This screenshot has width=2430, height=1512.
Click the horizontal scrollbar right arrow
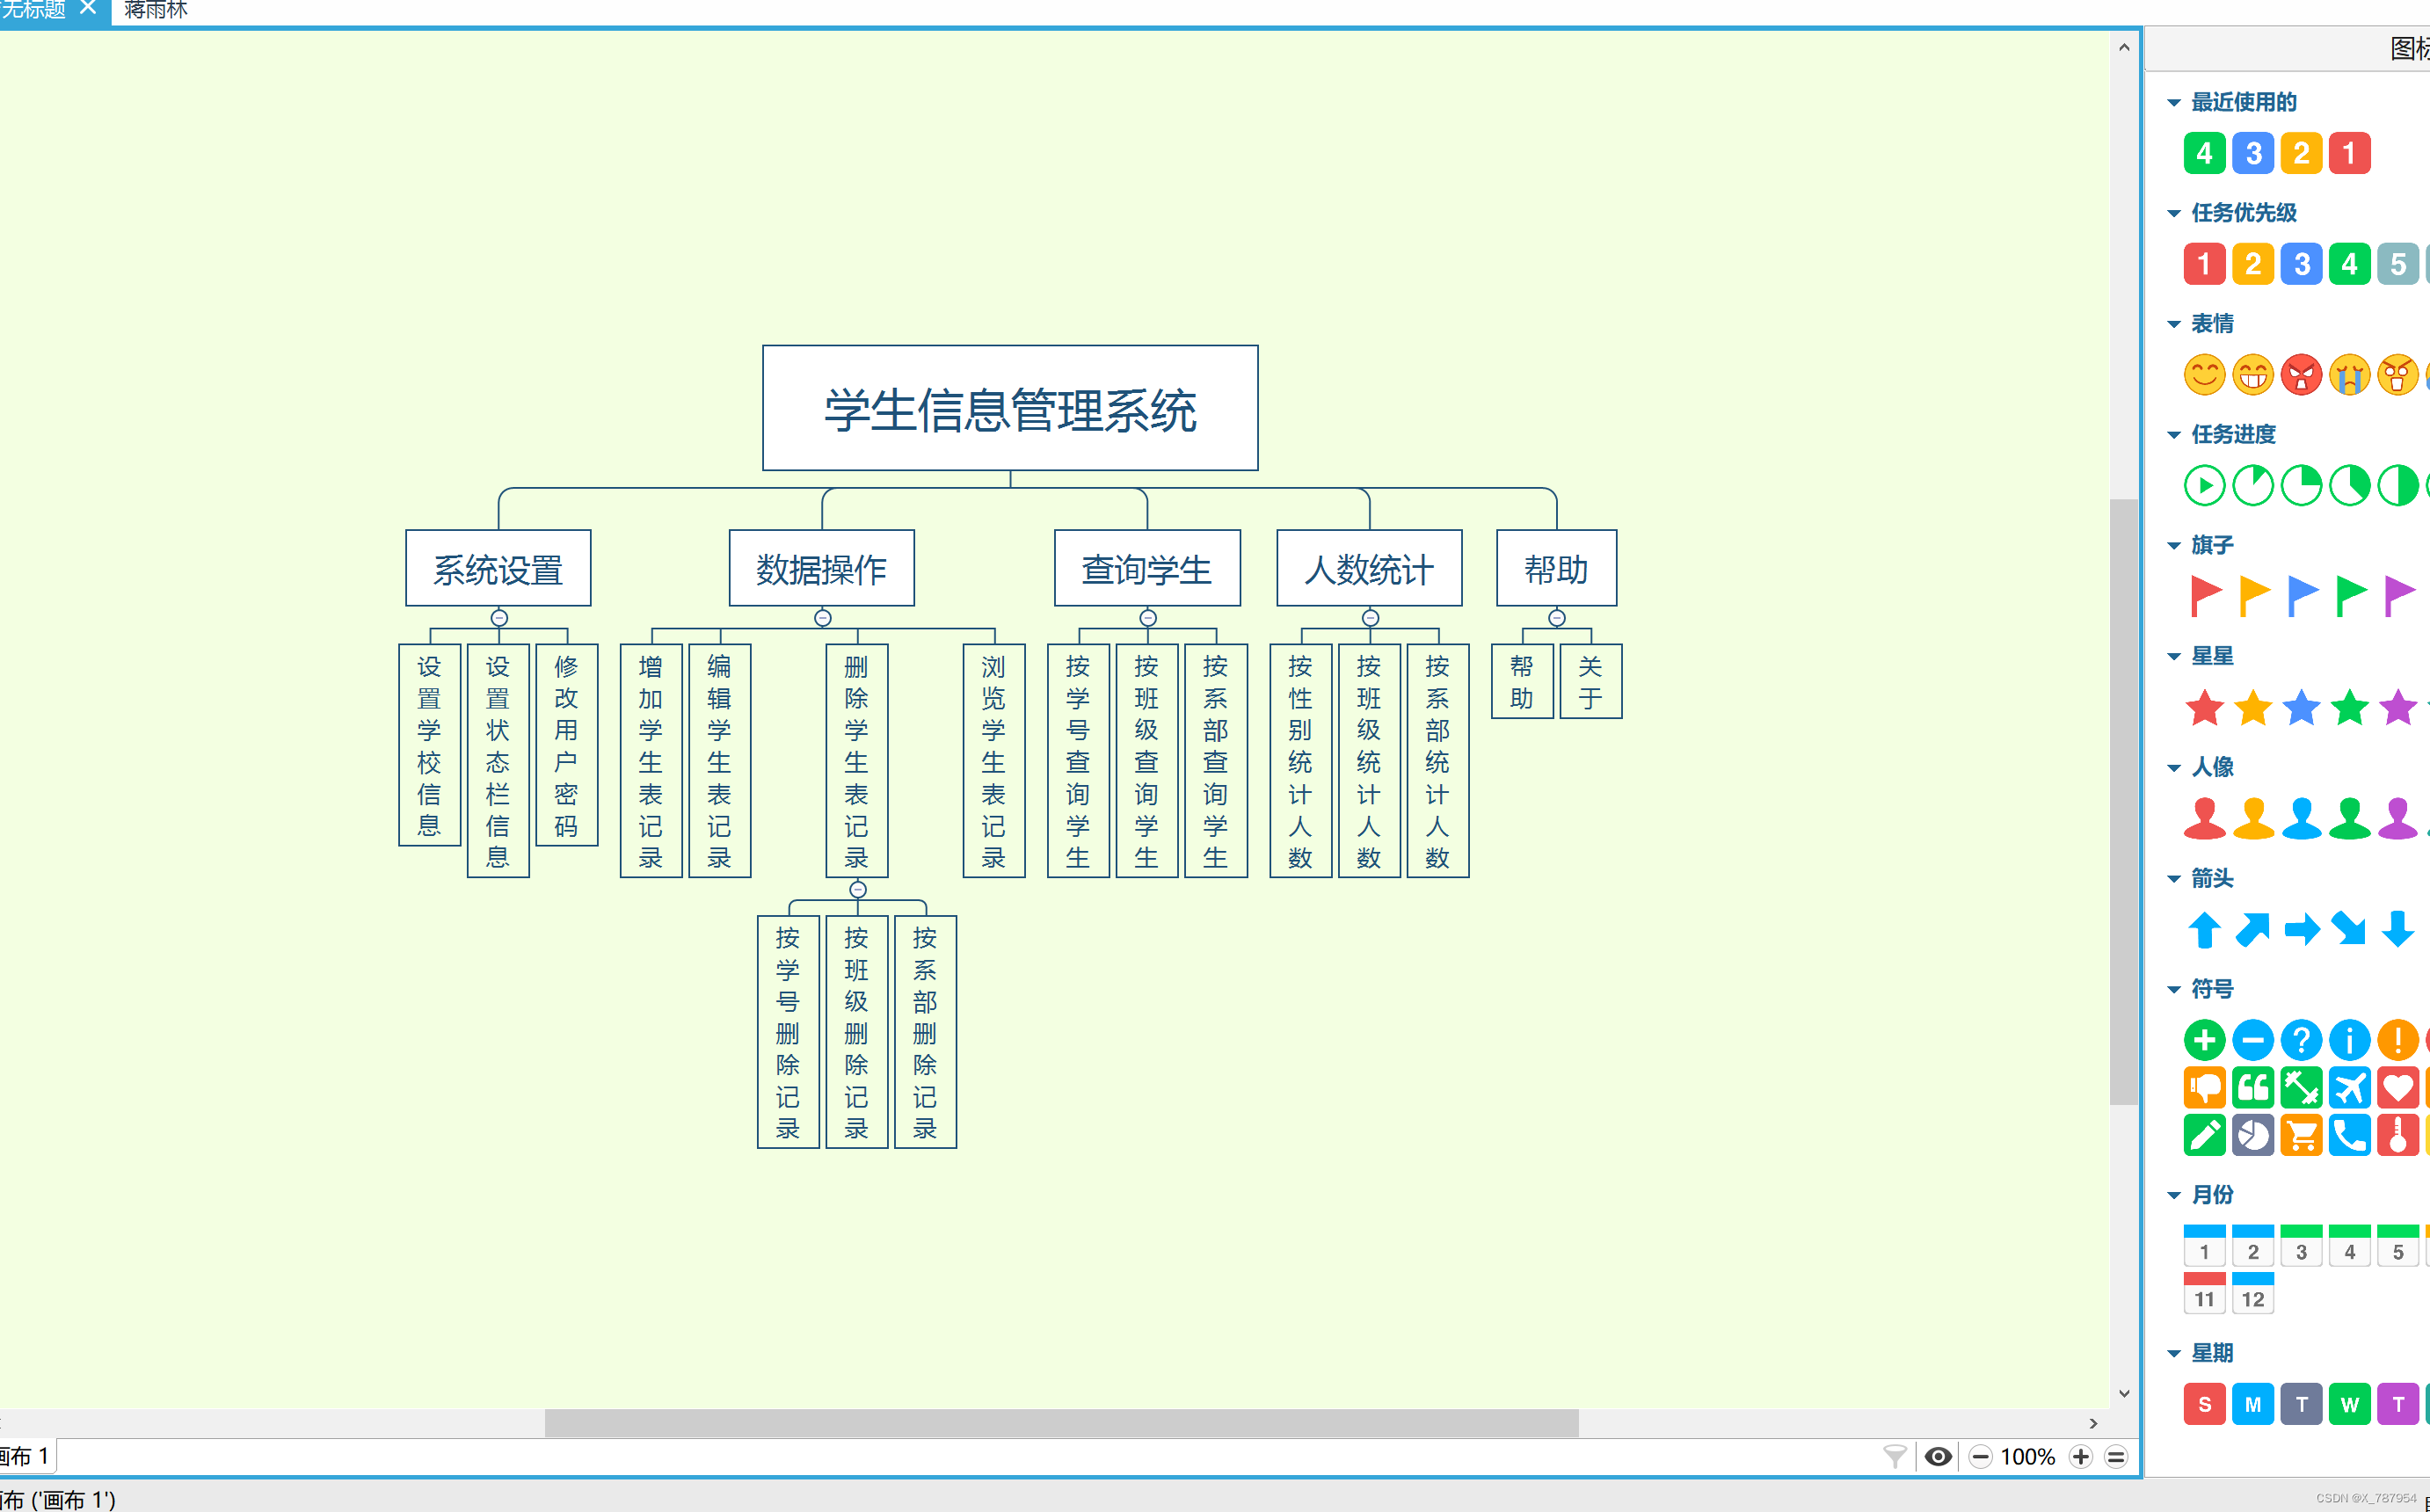point(2093,1423)
